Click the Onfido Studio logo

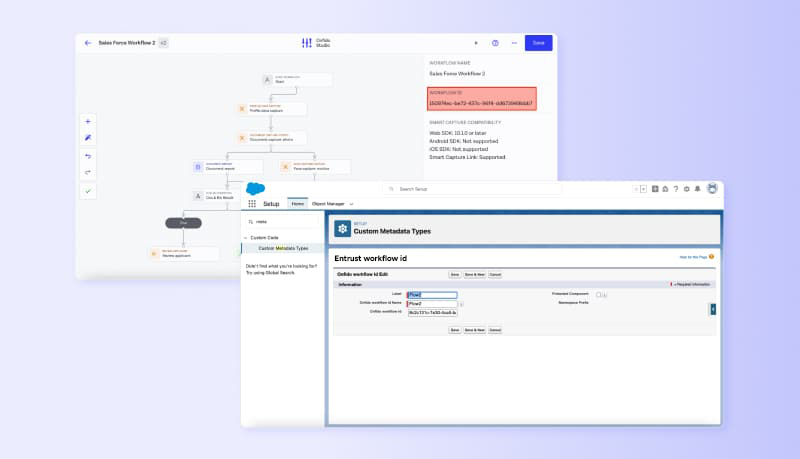(x=316, y=43)
